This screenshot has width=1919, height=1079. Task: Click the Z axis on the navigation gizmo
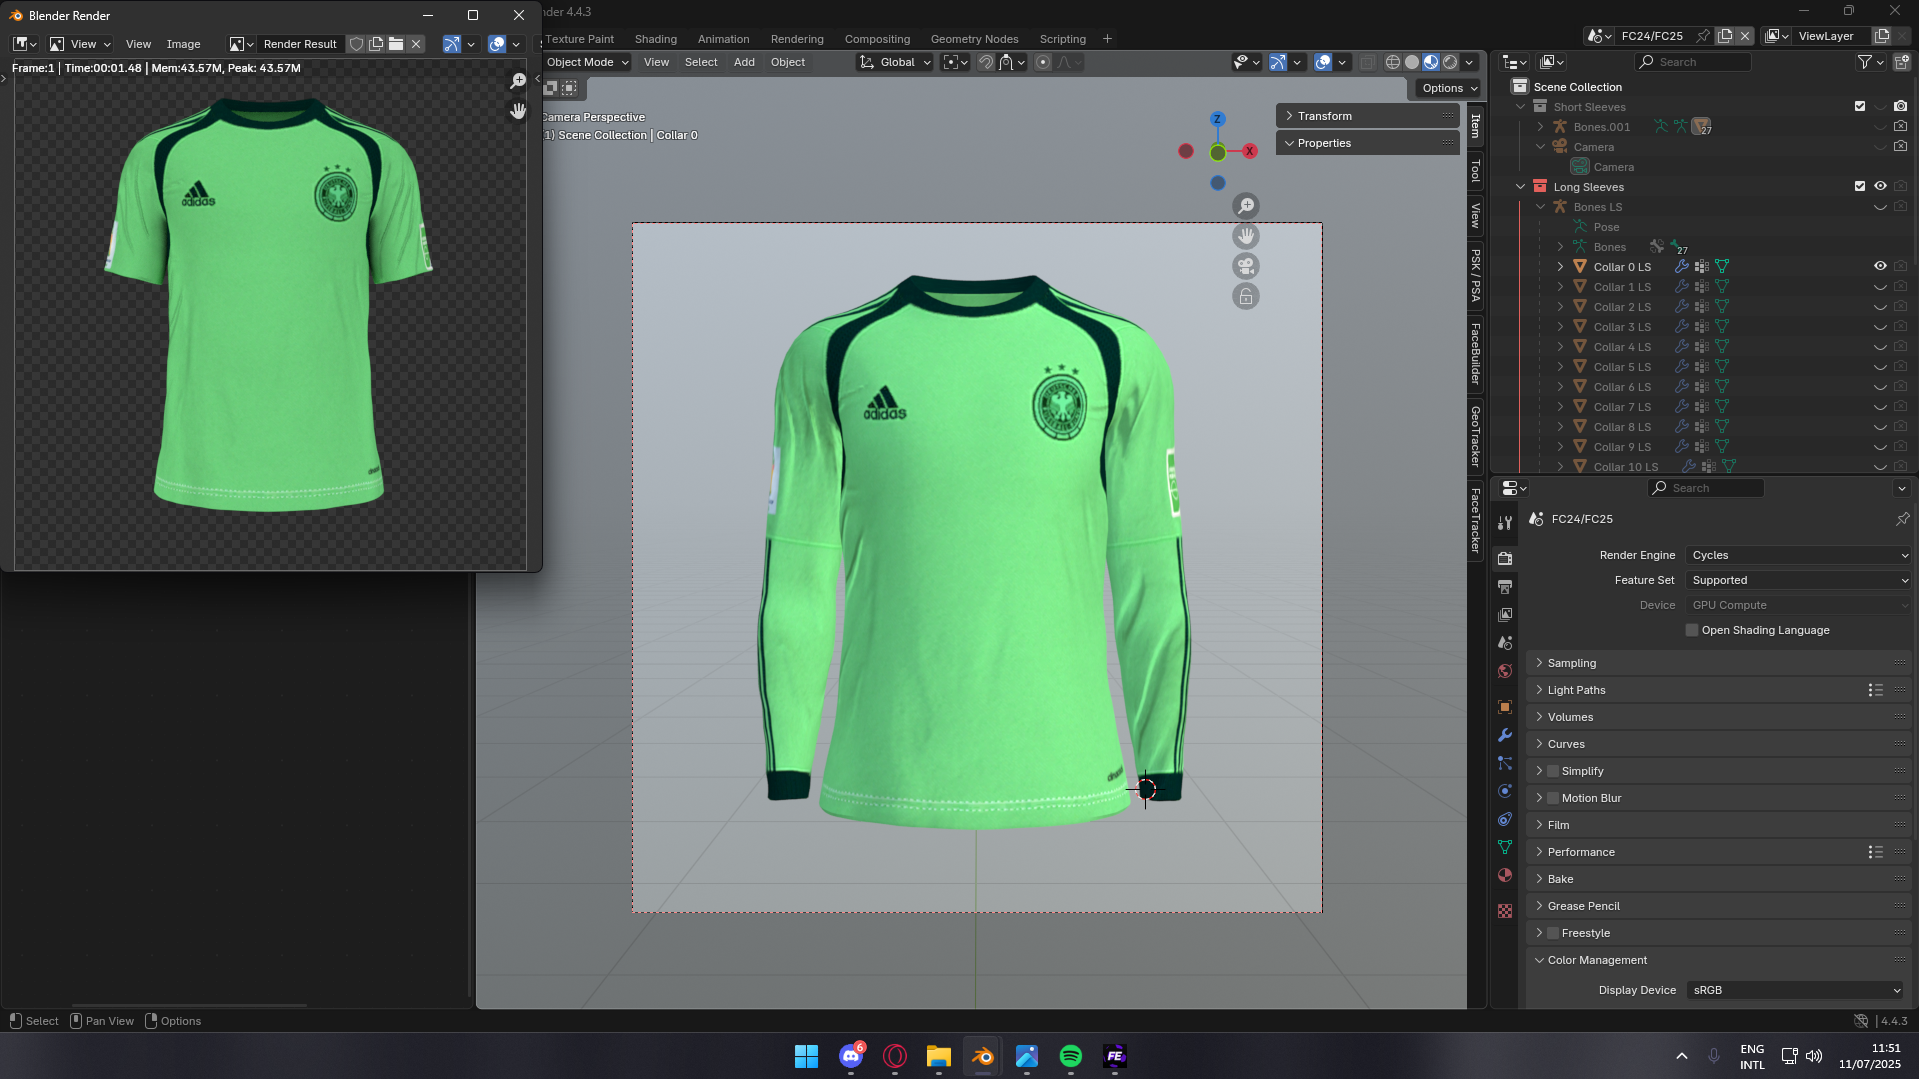pyautogui.click(x=1217, y=119)
